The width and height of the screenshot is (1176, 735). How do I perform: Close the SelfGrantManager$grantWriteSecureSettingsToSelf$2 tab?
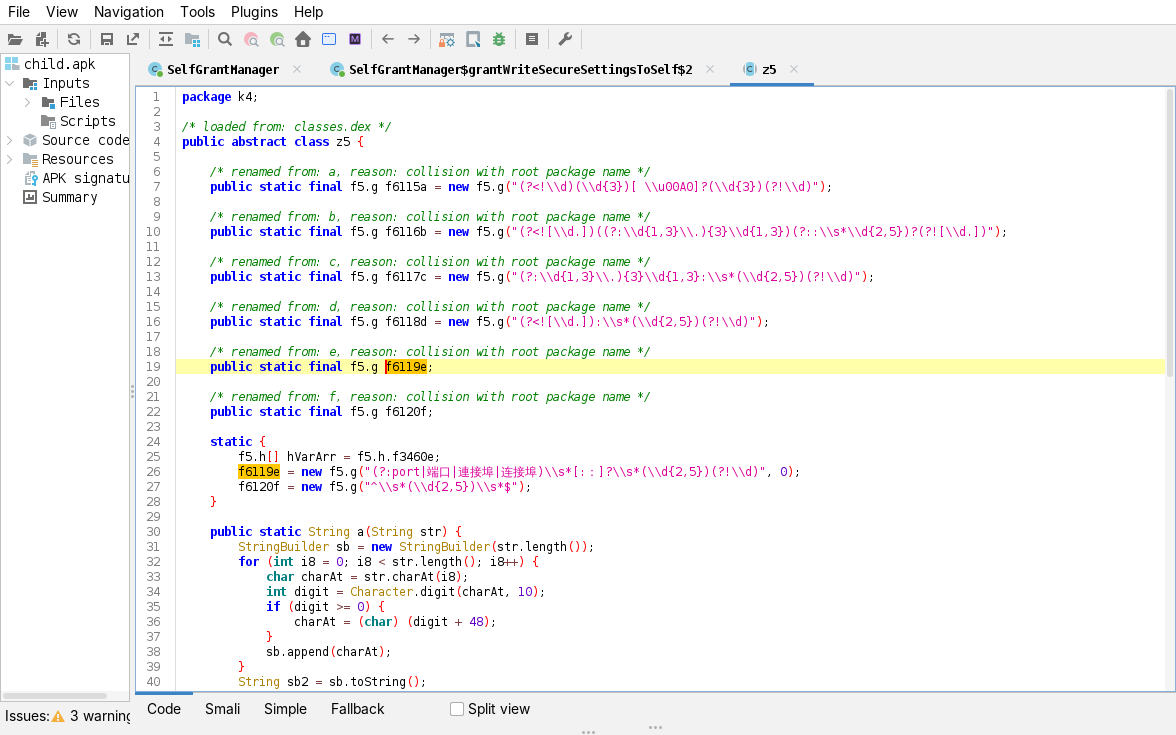pyautogui.click(x=710, y=69)
